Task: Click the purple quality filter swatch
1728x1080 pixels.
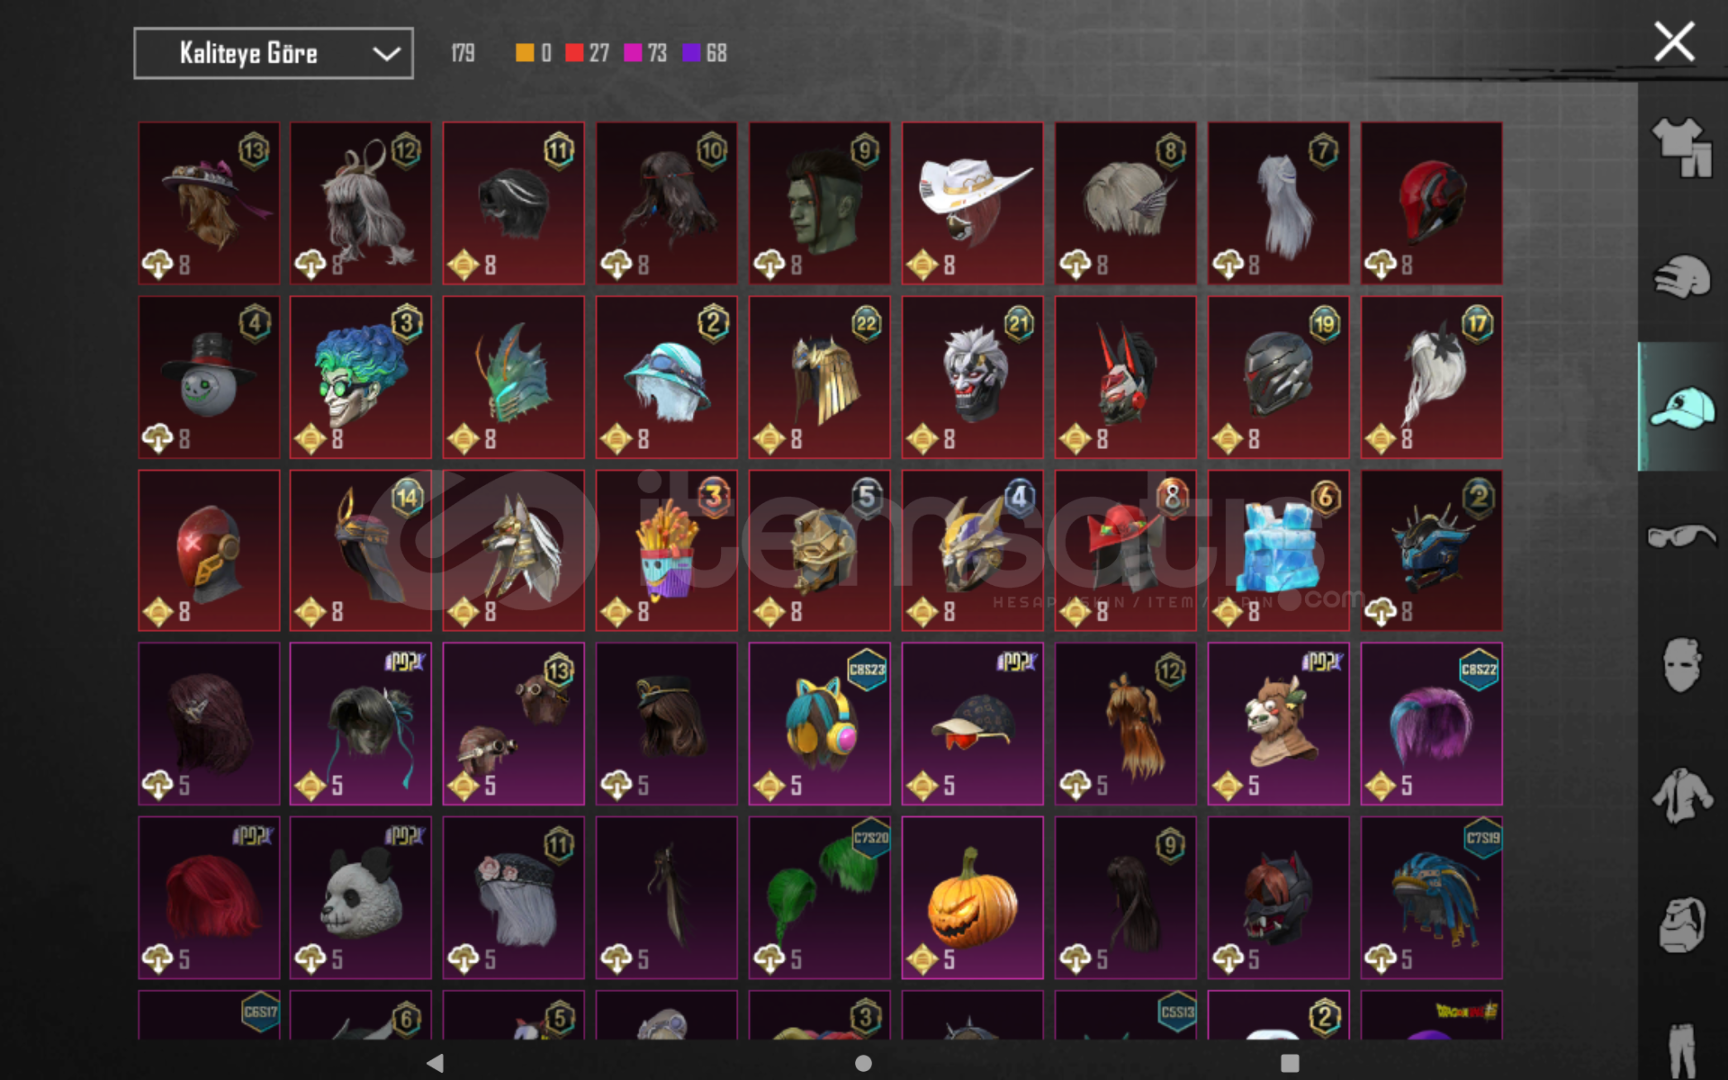Action: coord(691,53)
